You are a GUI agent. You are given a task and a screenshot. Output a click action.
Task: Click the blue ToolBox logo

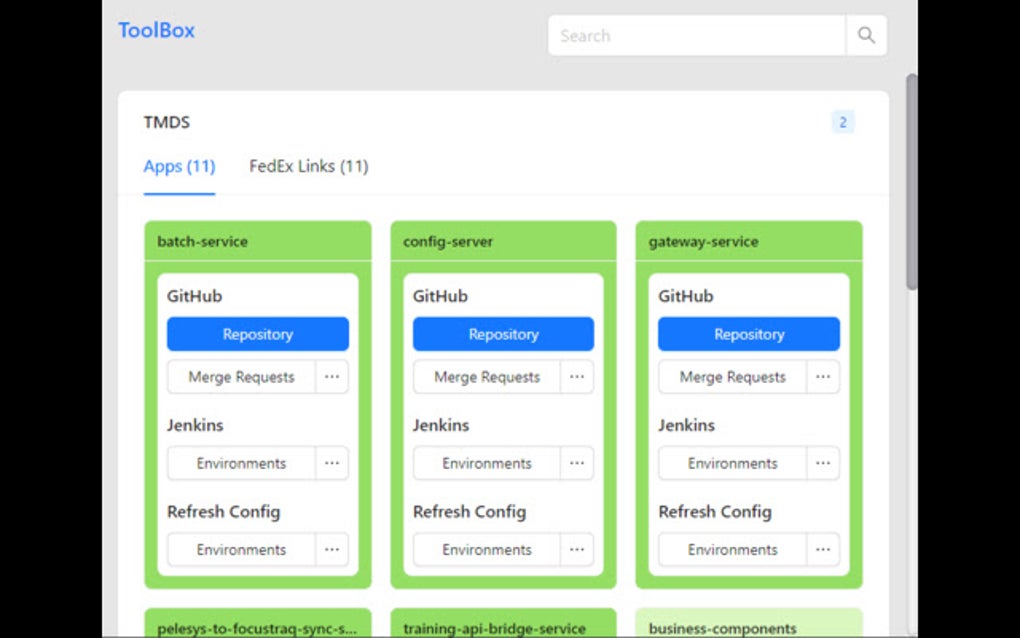pyautogui.click(x=156, y=30)
